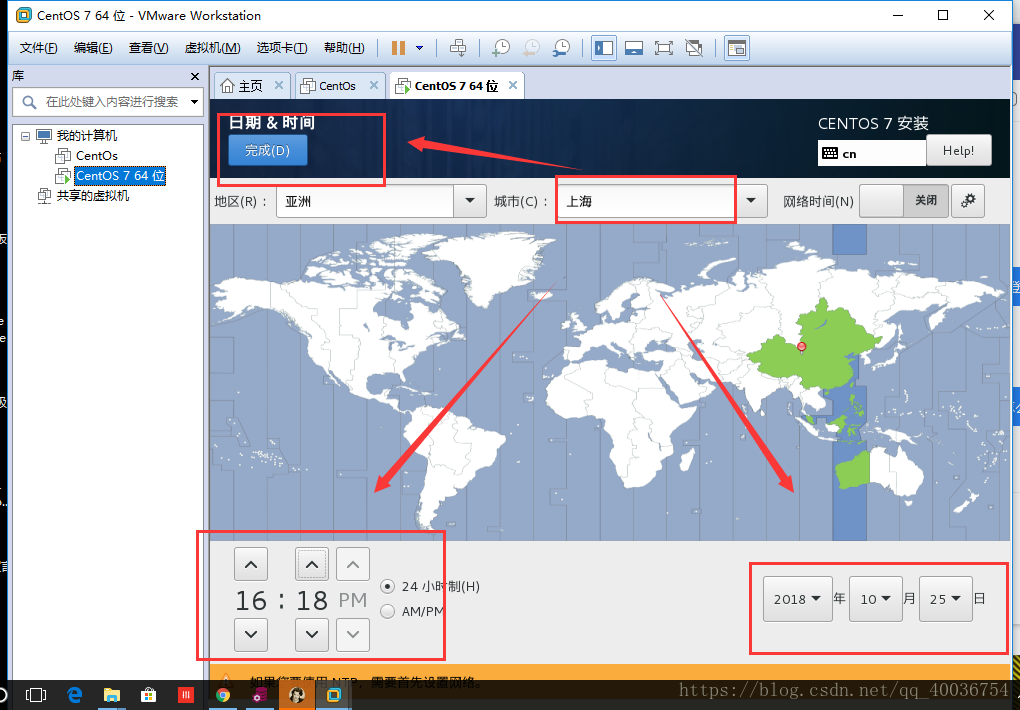
Task: Take a snapshot of this virtual machine
Action: (501, 48)
